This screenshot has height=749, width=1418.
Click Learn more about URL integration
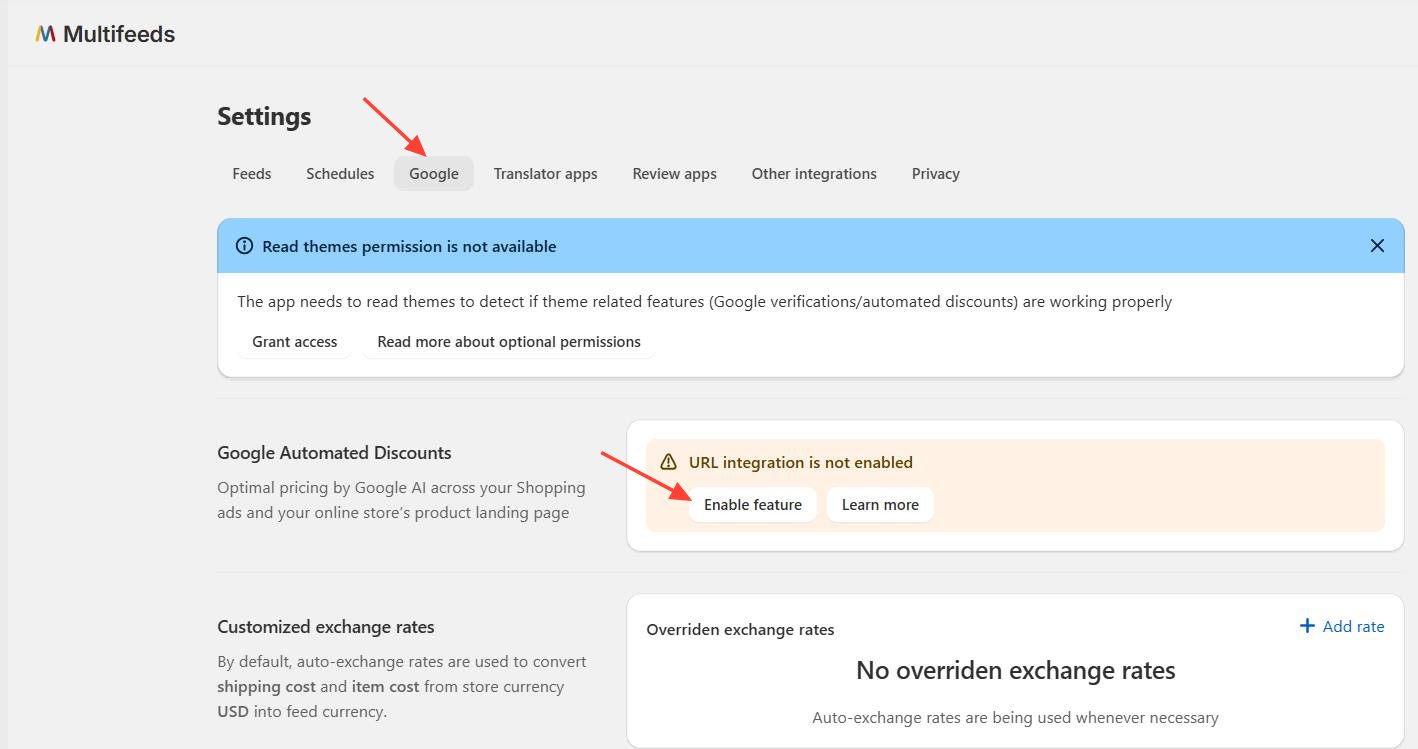click(880, 505)
